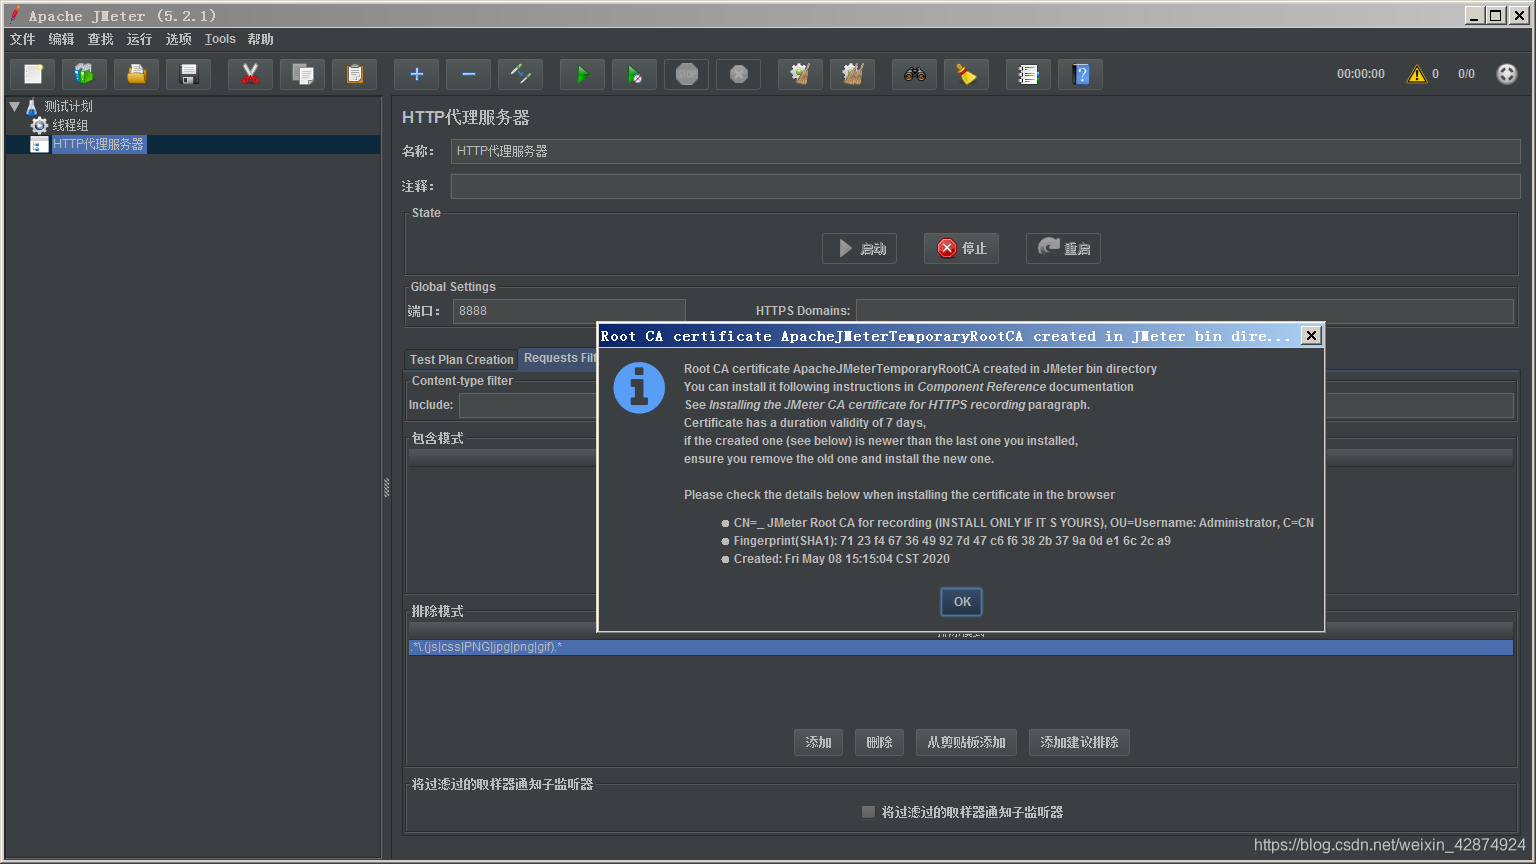Click the 00:00:00 elapsed time display
Screen dimensions: 1536x864
(x=1361, y=74)
